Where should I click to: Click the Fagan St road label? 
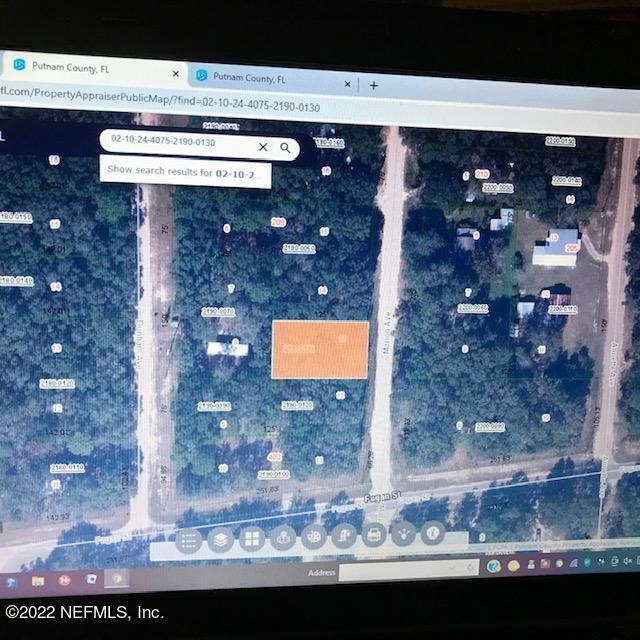click(382, 498)
